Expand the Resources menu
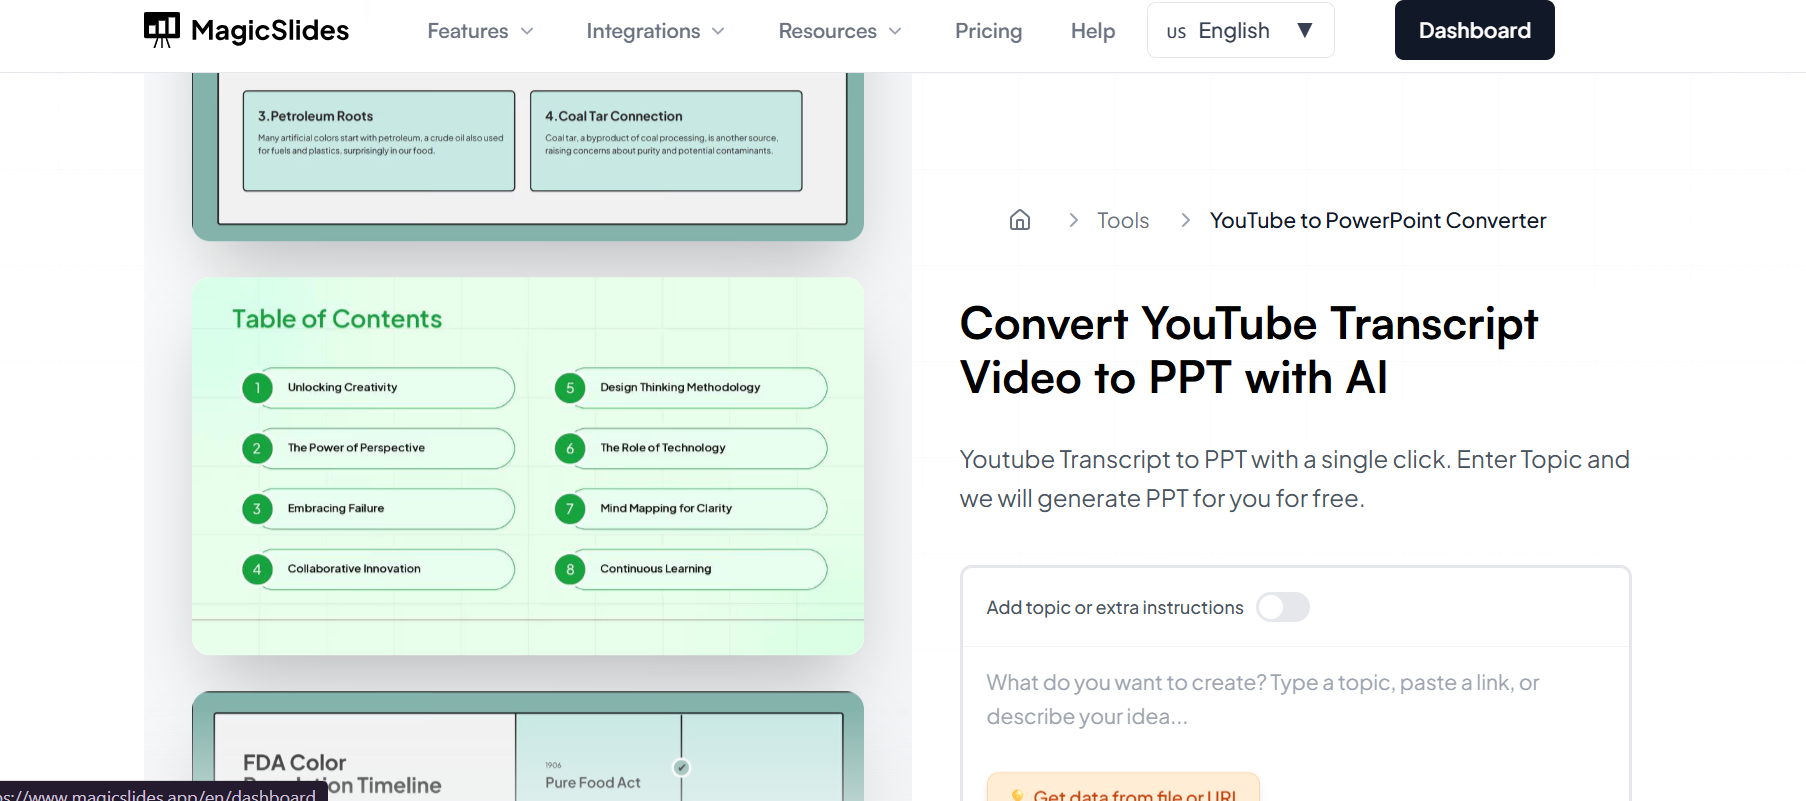The image size is (1806, 801). [840, 31]
